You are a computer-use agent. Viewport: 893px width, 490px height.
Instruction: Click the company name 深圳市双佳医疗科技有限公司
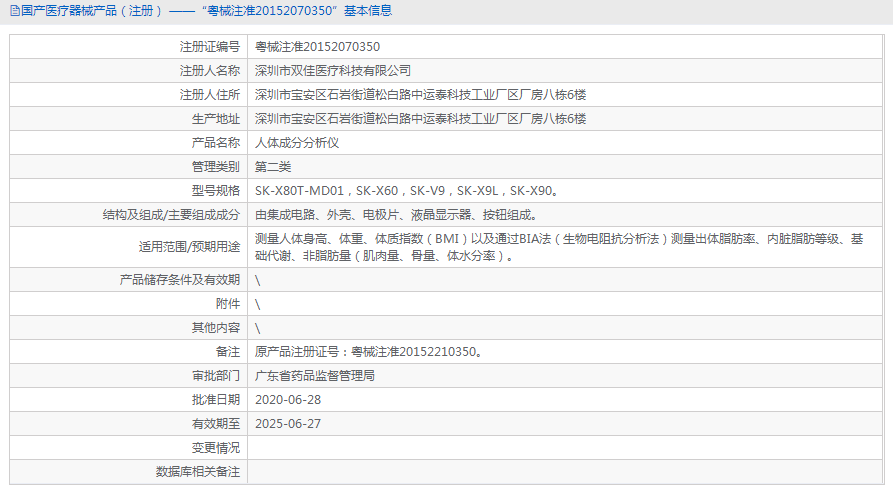(x=333, y=71)
